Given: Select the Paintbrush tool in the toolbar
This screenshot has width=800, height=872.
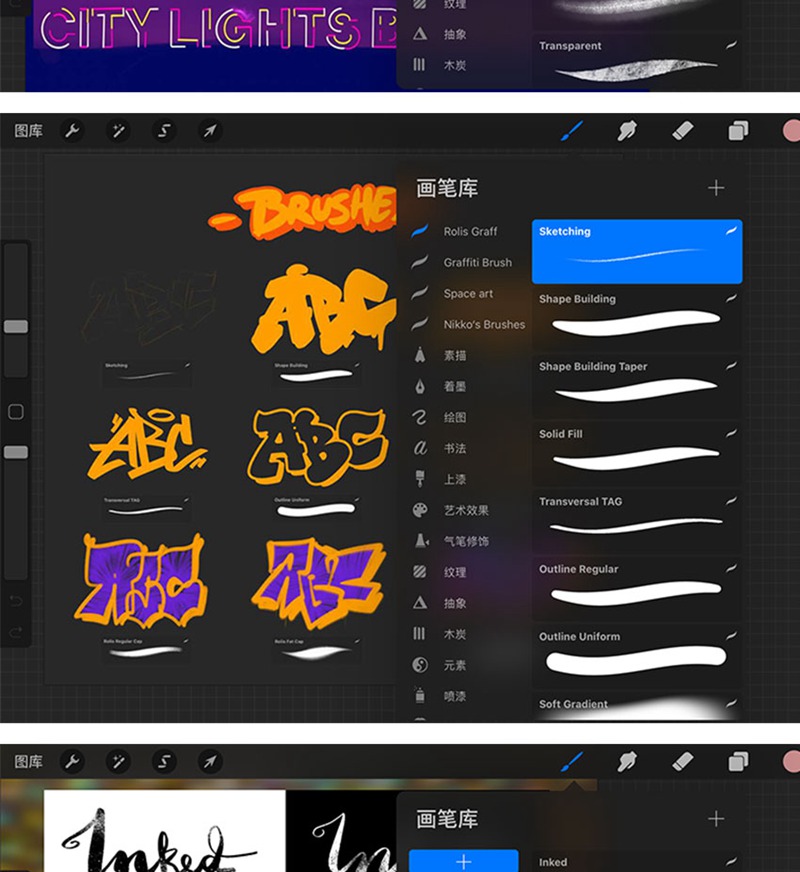Looking at the screenshot, I should click(572, 129).
